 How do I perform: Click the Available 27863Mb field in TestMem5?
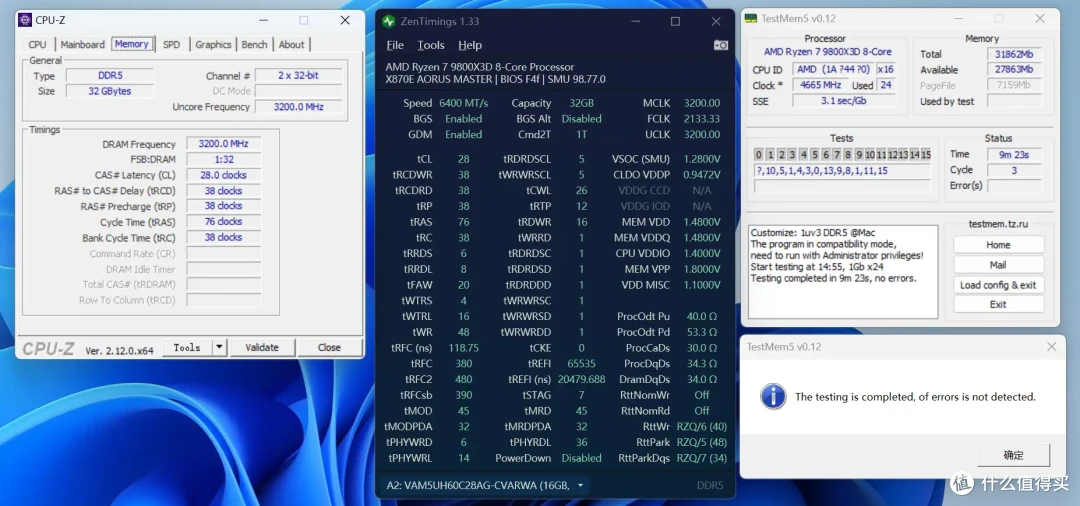tap(1014, 70)
